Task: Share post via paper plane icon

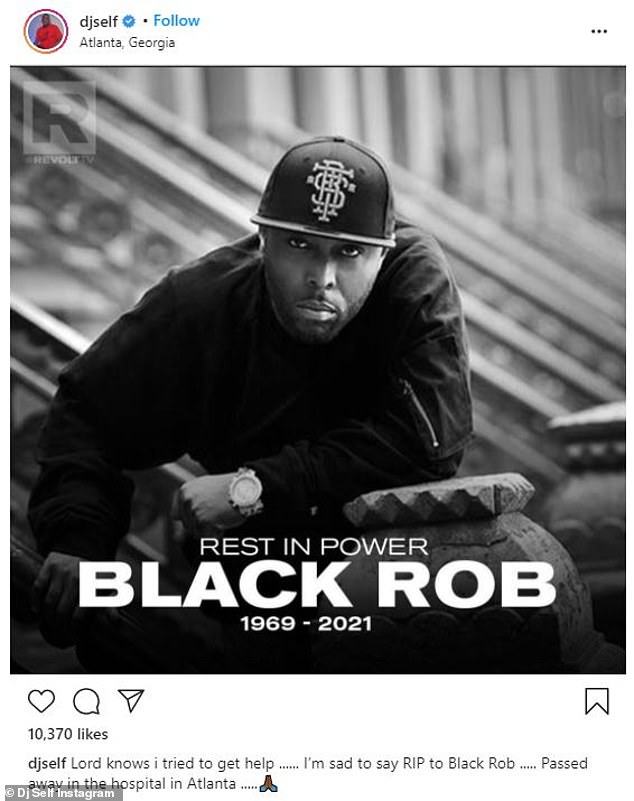Action: coord(131,700)
